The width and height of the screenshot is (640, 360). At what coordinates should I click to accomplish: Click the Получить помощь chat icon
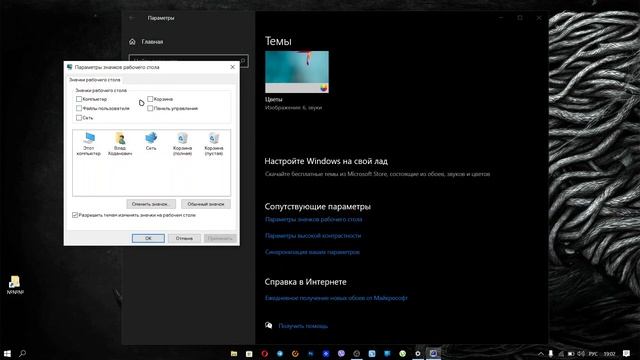(x=269, y=325)
